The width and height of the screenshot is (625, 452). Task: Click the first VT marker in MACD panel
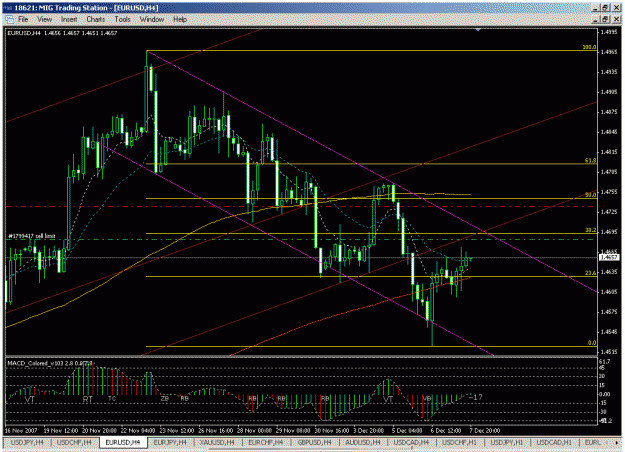(30, 399)
